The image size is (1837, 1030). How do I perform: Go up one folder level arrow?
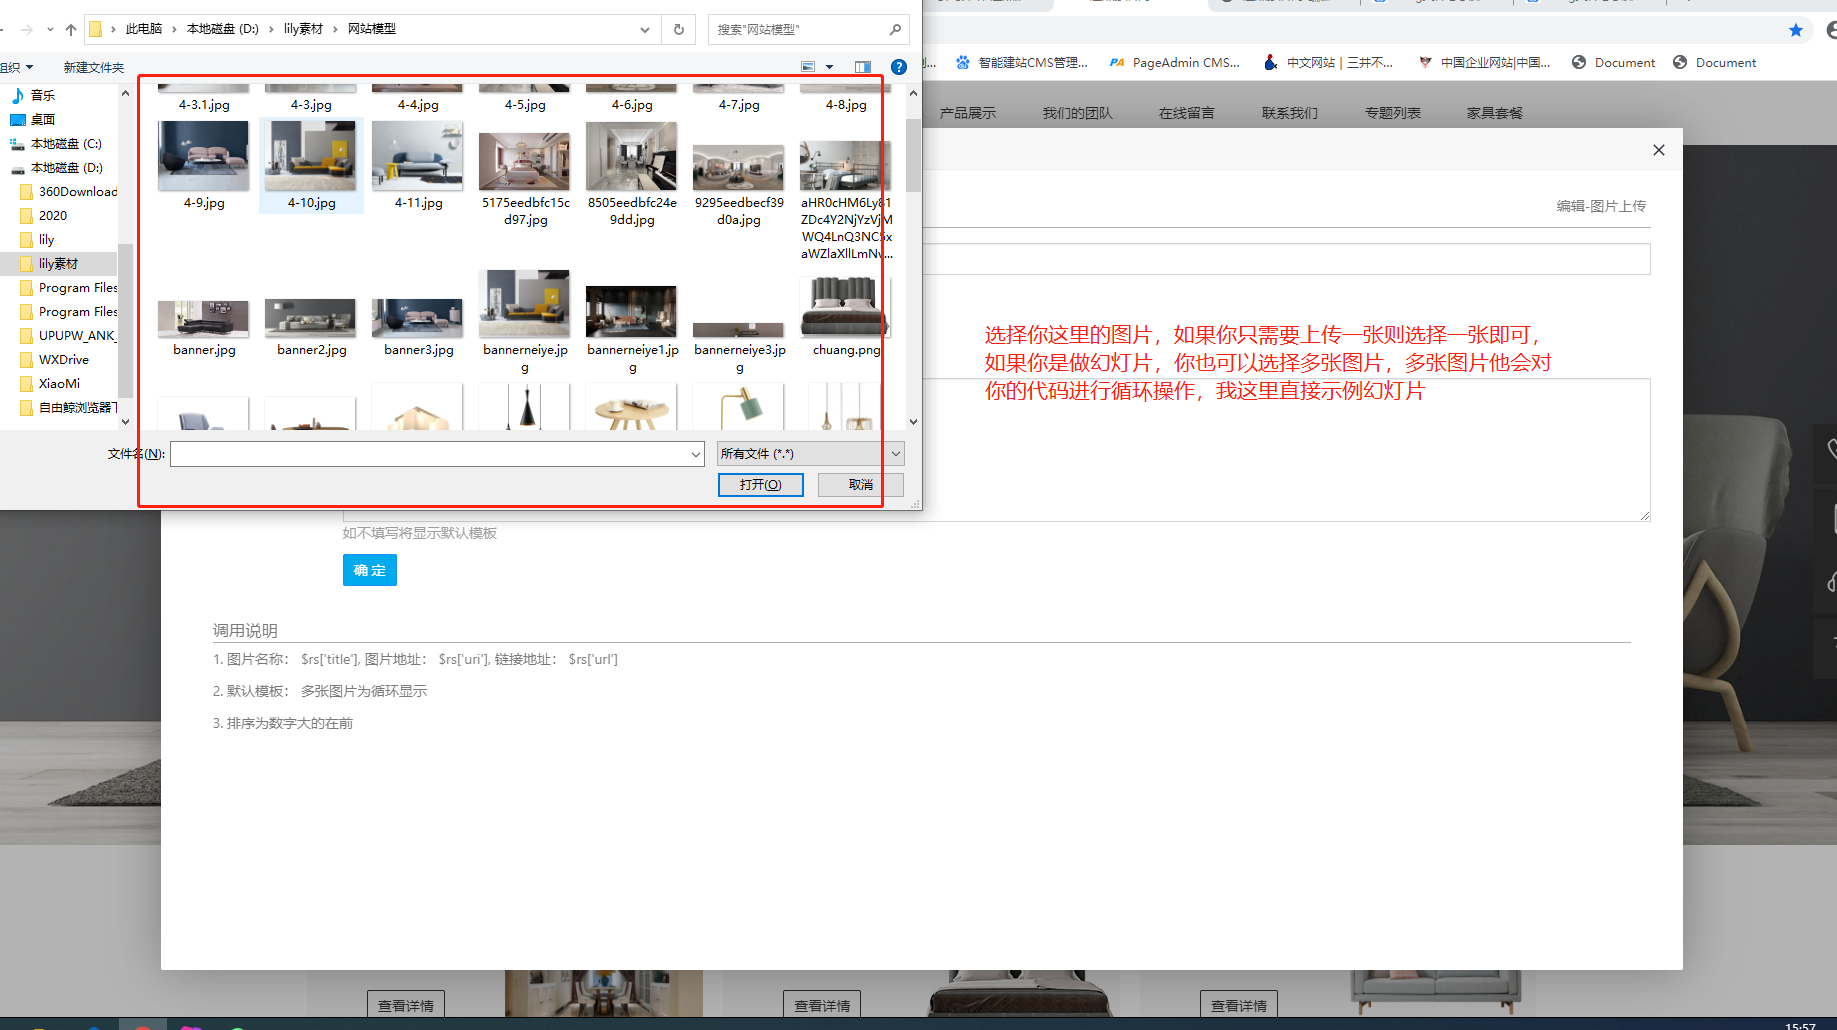click(x=71, y=29)
